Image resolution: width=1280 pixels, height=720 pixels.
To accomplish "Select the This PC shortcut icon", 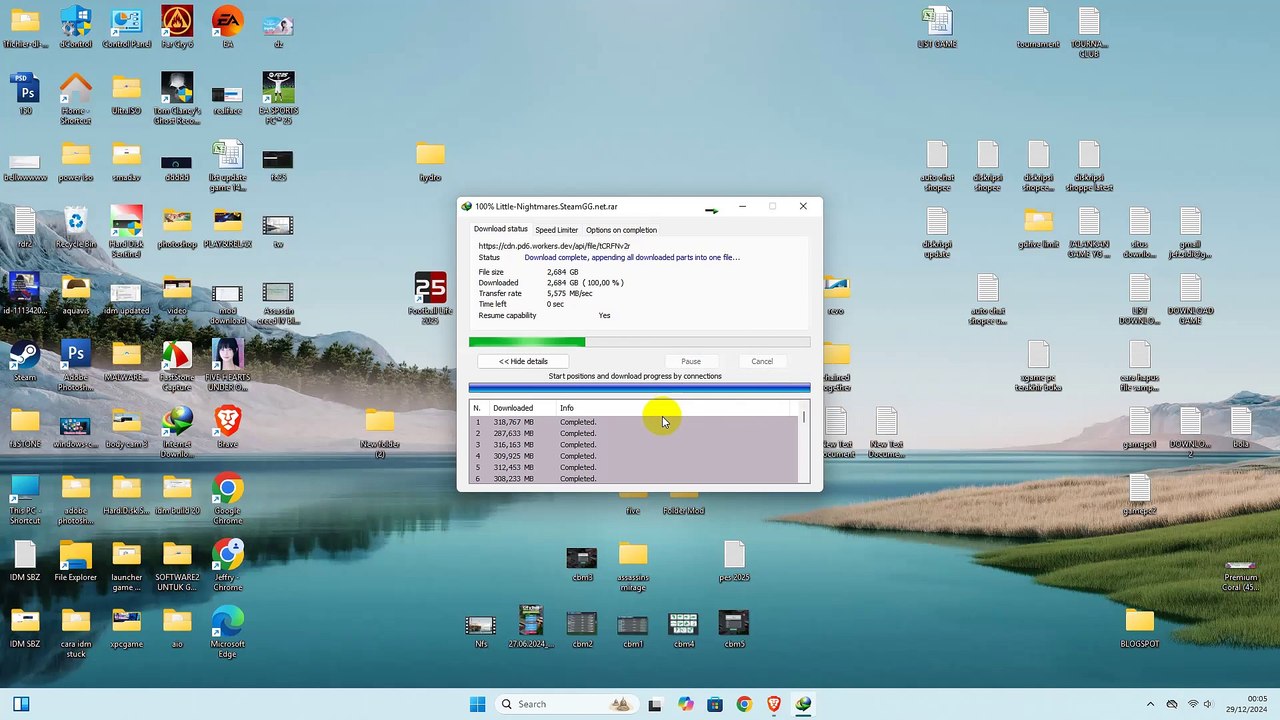I will (x=25, y=499).
